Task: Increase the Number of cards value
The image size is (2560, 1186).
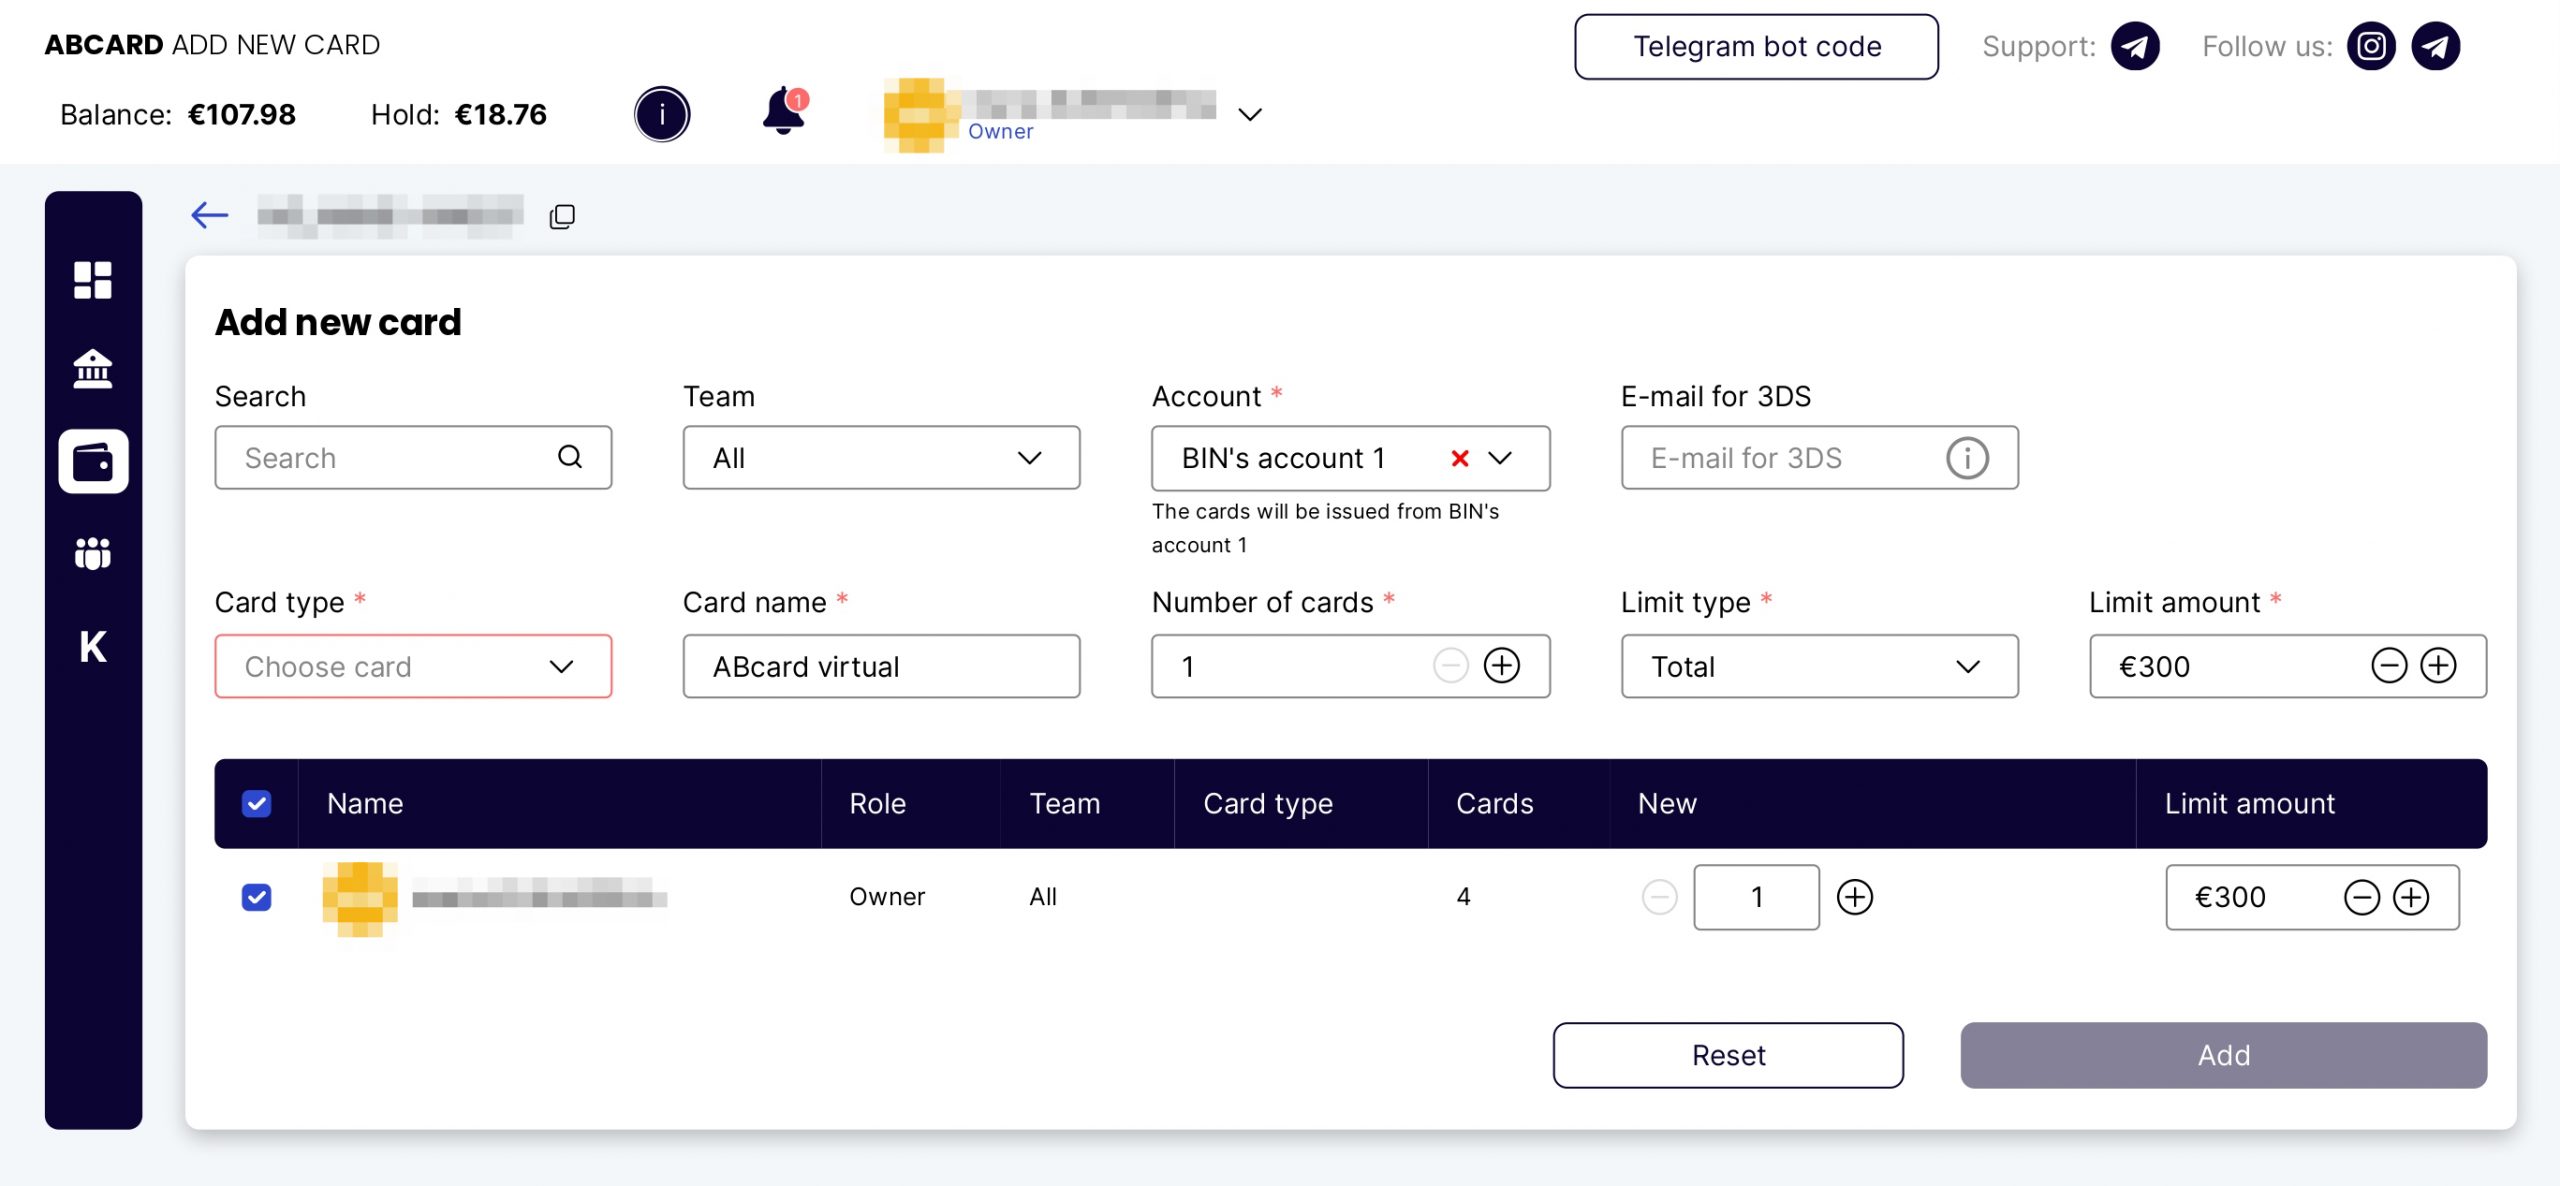Action: pyautogui.click(x=1502, y=665)
